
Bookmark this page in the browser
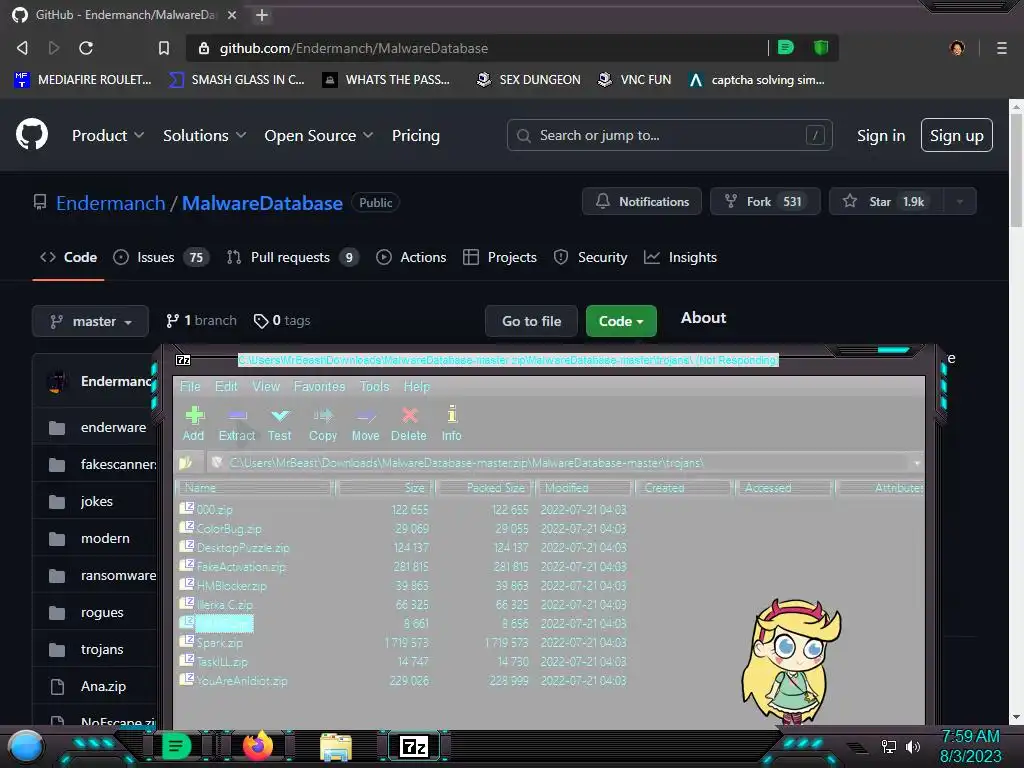tap(164, 48)
